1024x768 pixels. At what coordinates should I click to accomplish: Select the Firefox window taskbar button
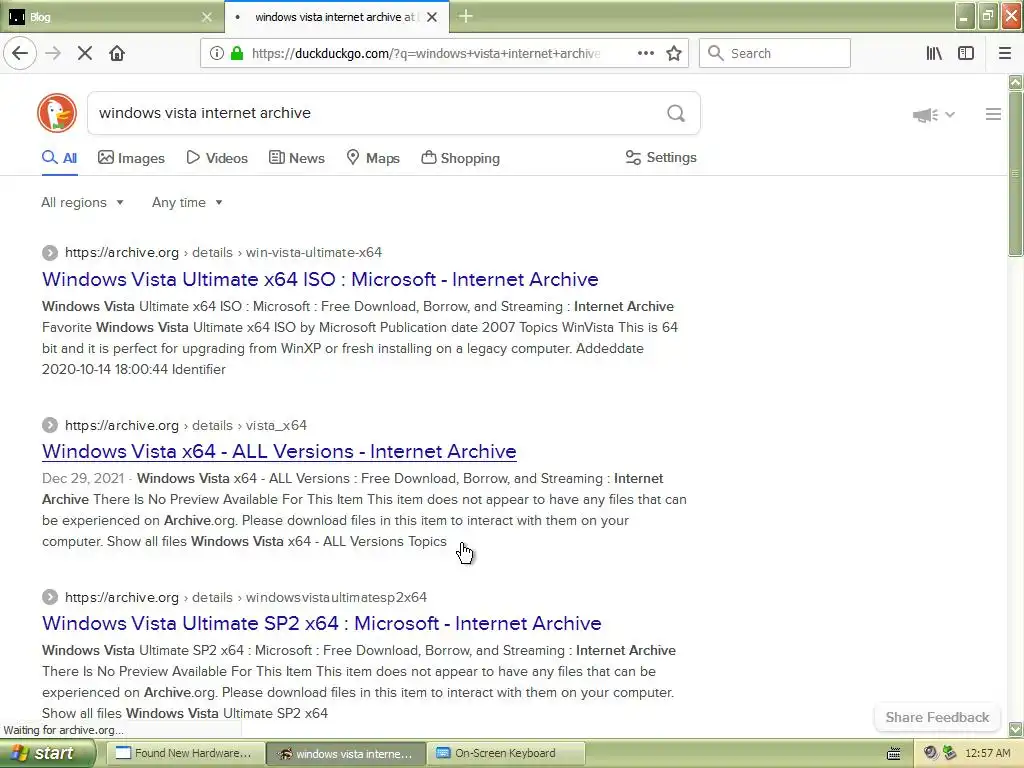pos(346,754)
